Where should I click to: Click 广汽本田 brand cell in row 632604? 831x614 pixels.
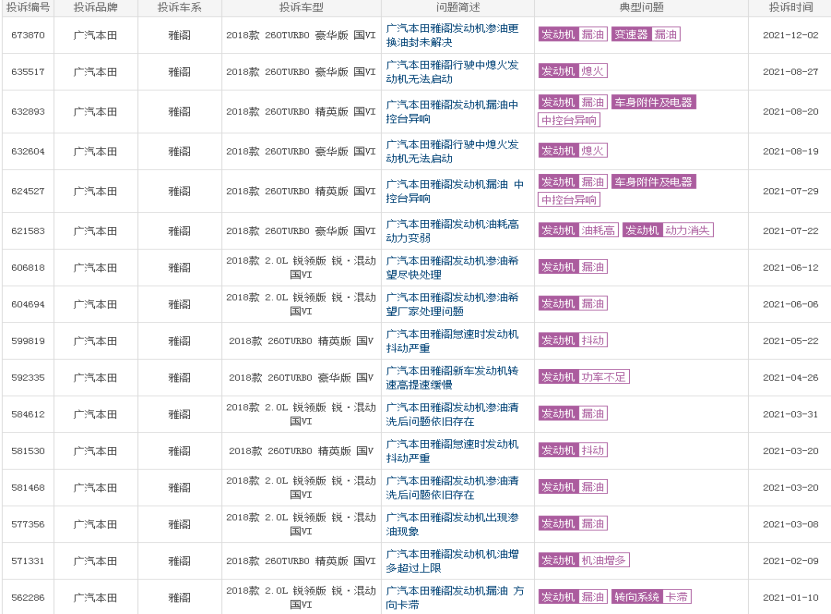tap(95, 152)
